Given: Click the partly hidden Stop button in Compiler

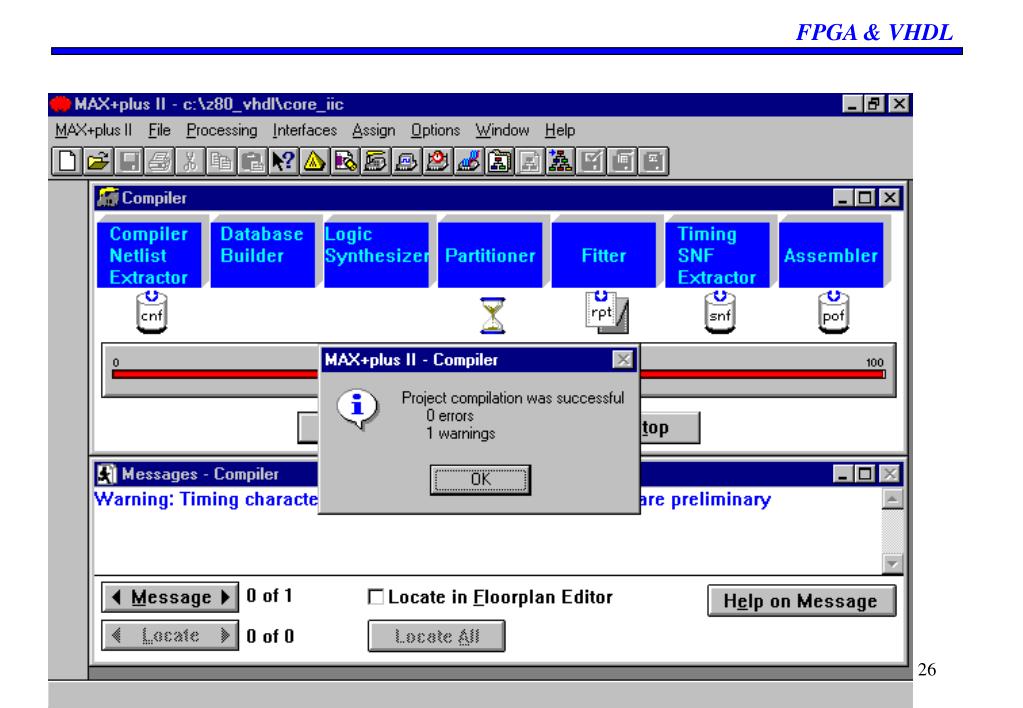Looking at the screenshot, I should (670, 428).
